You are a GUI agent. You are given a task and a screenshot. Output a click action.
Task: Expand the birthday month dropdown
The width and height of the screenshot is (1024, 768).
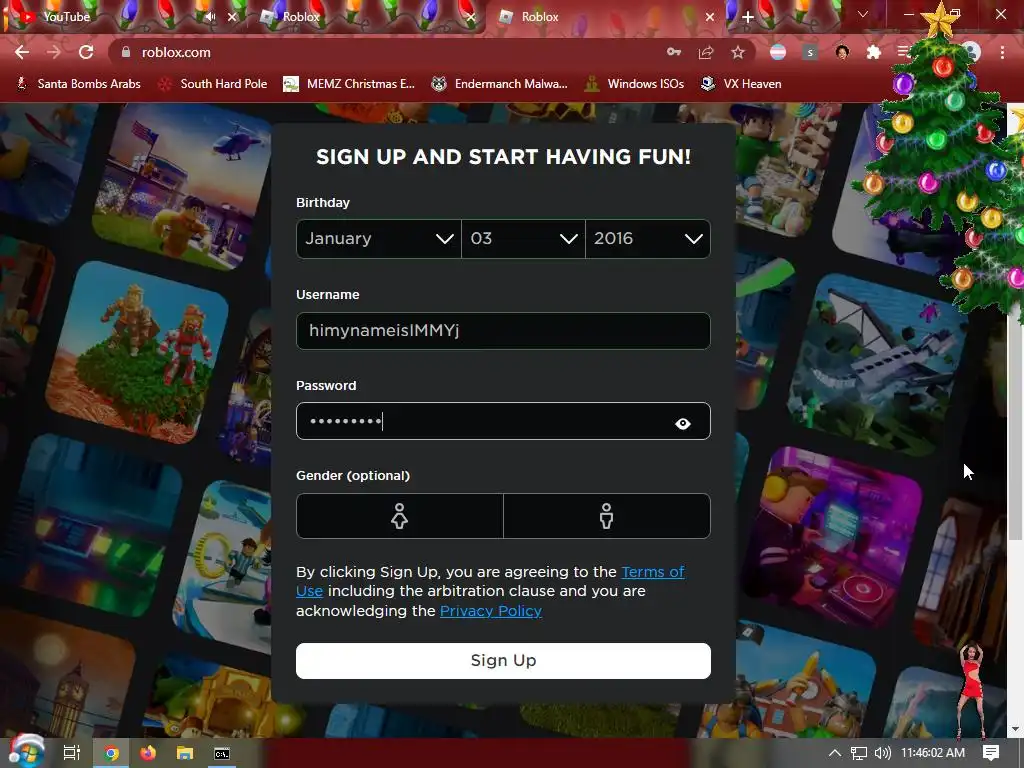pos(379,238)
